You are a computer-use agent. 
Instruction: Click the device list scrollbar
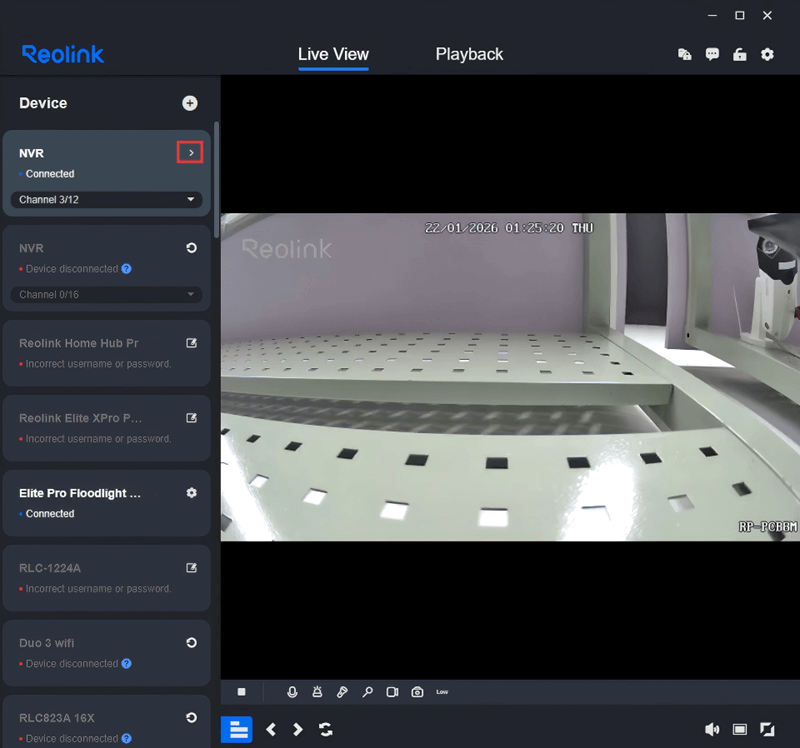216,180
